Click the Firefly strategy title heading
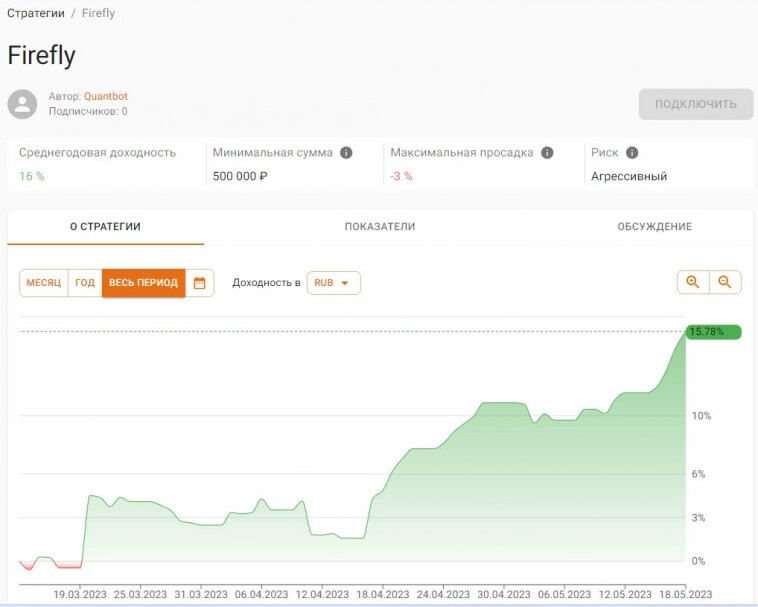Image resolution: width=758 pixels, height=607 pixels. click(42, 55)
